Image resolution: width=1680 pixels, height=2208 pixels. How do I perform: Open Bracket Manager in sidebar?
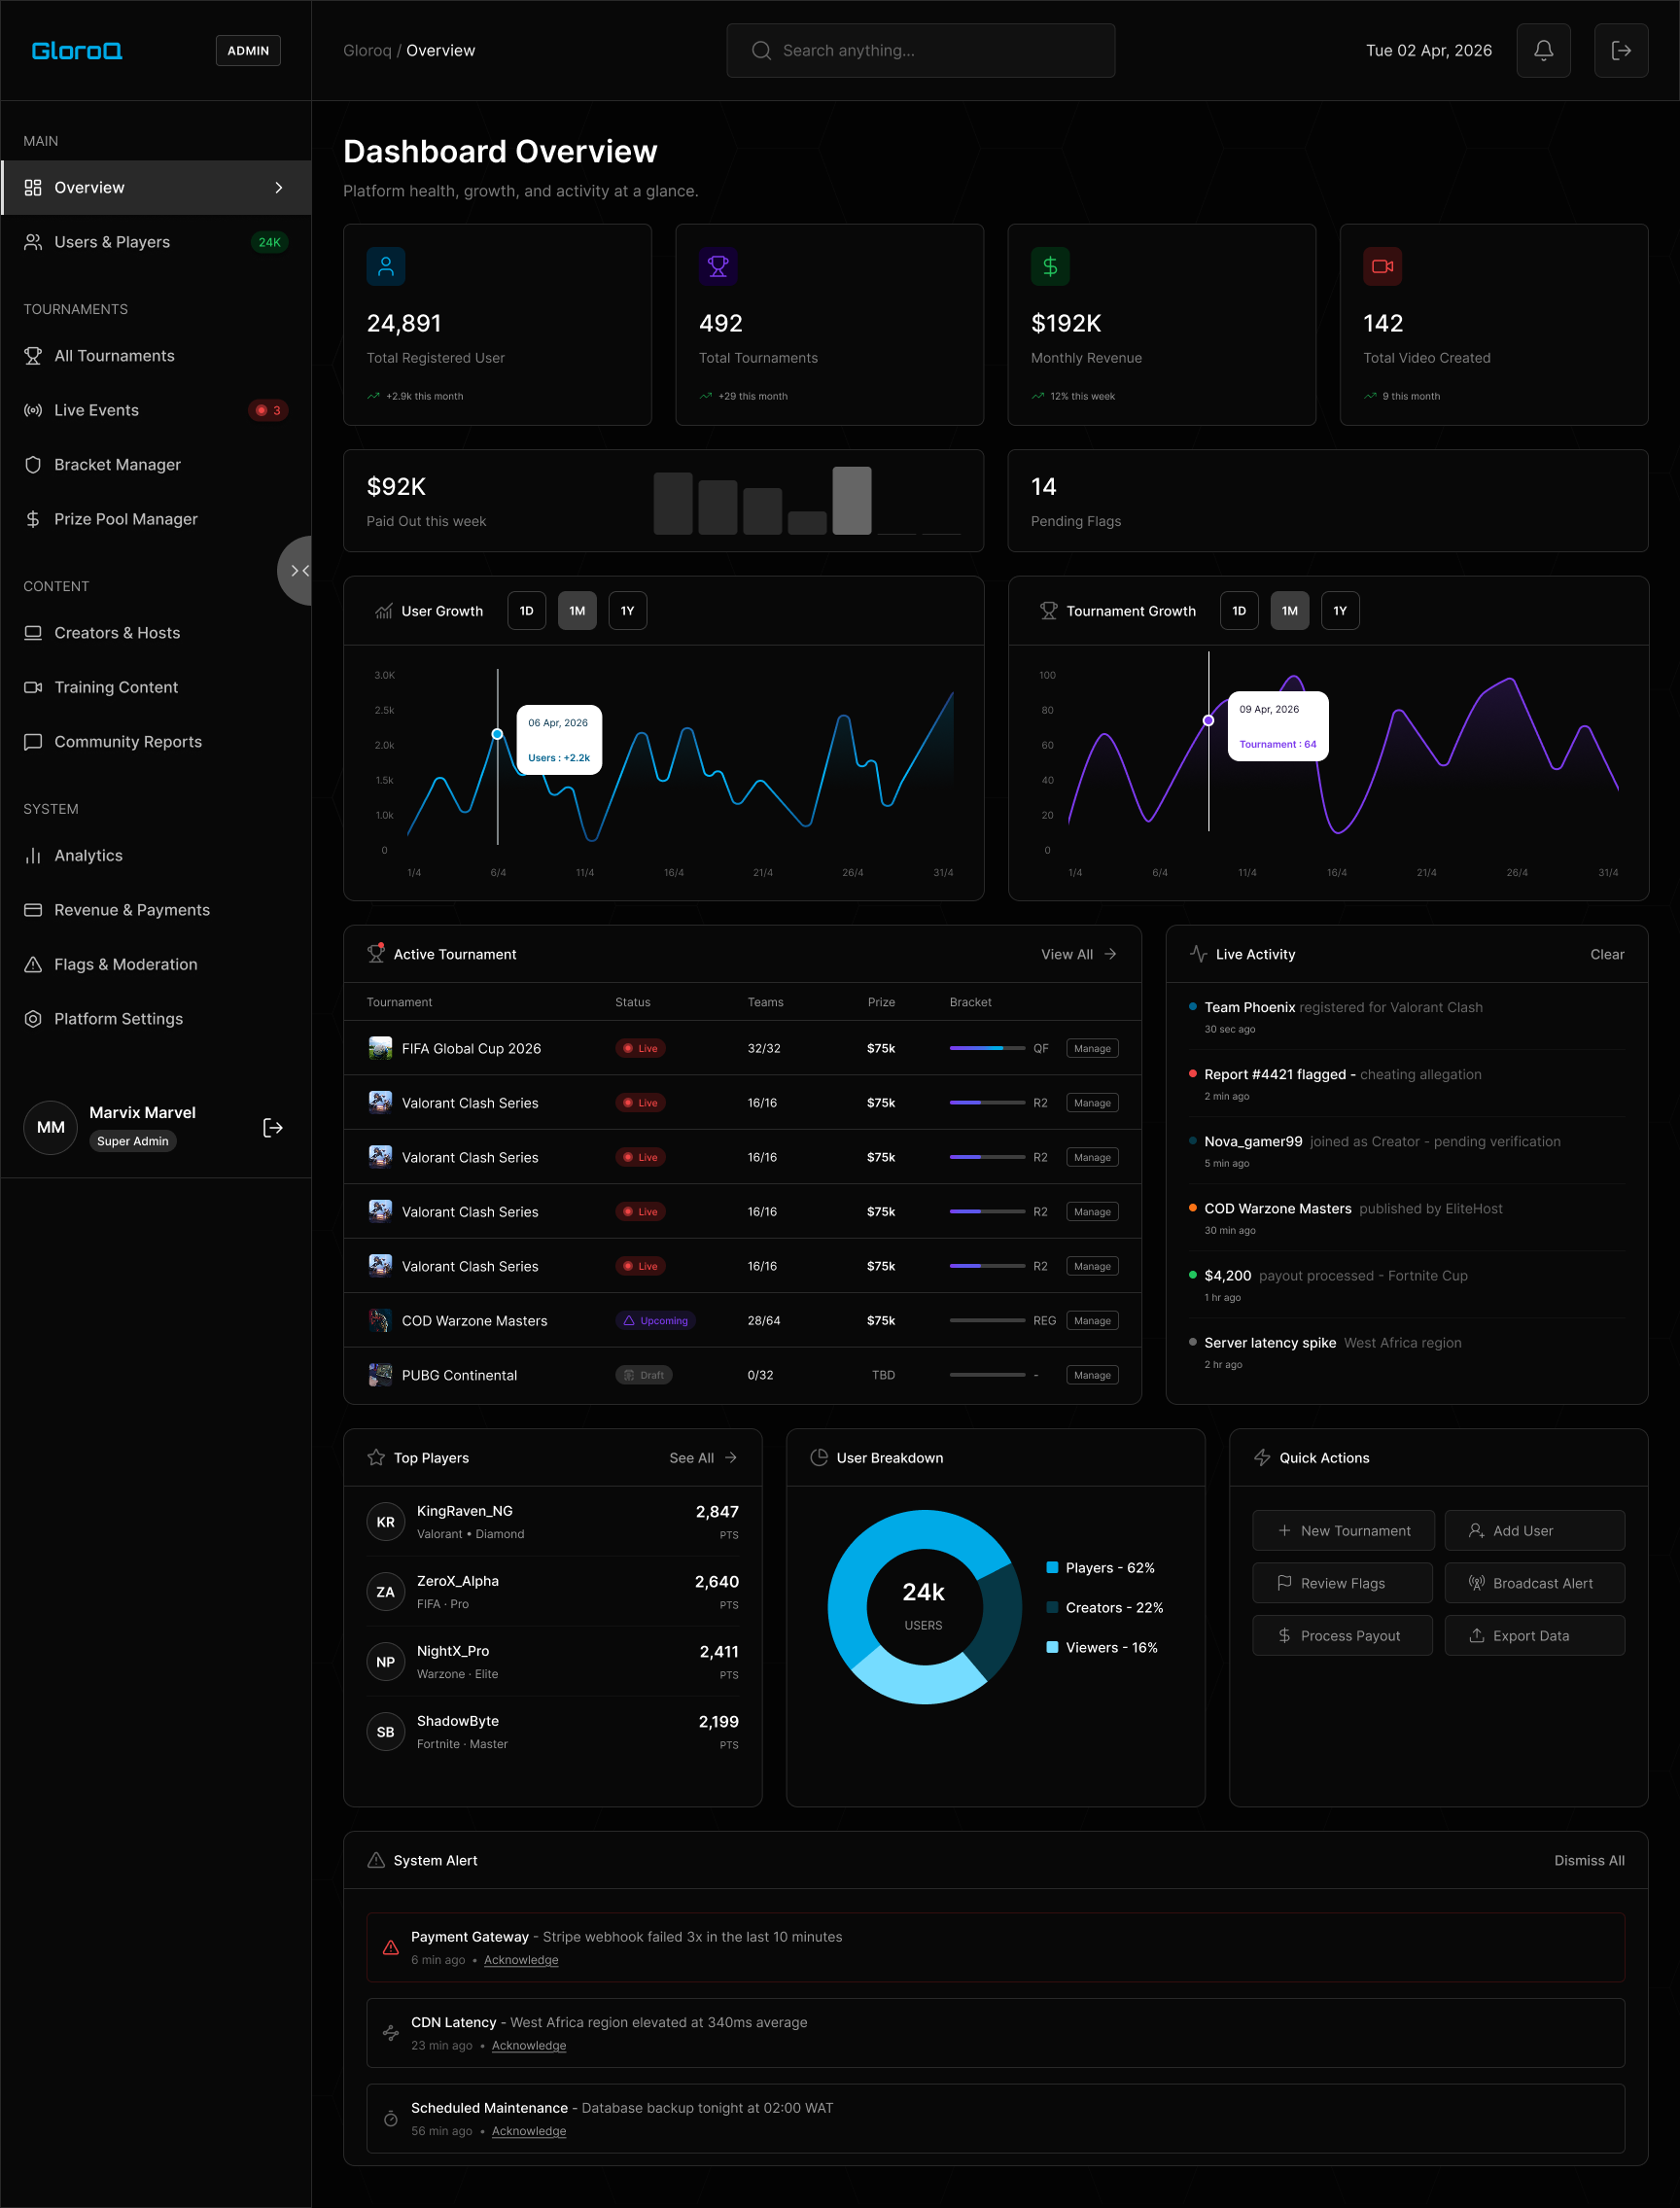[156, 465]
